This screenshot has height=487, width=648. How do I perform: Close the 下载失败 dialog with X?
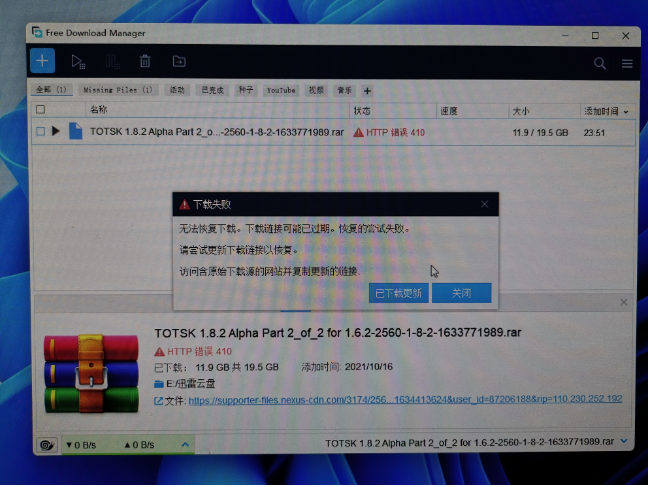[484, 204]
